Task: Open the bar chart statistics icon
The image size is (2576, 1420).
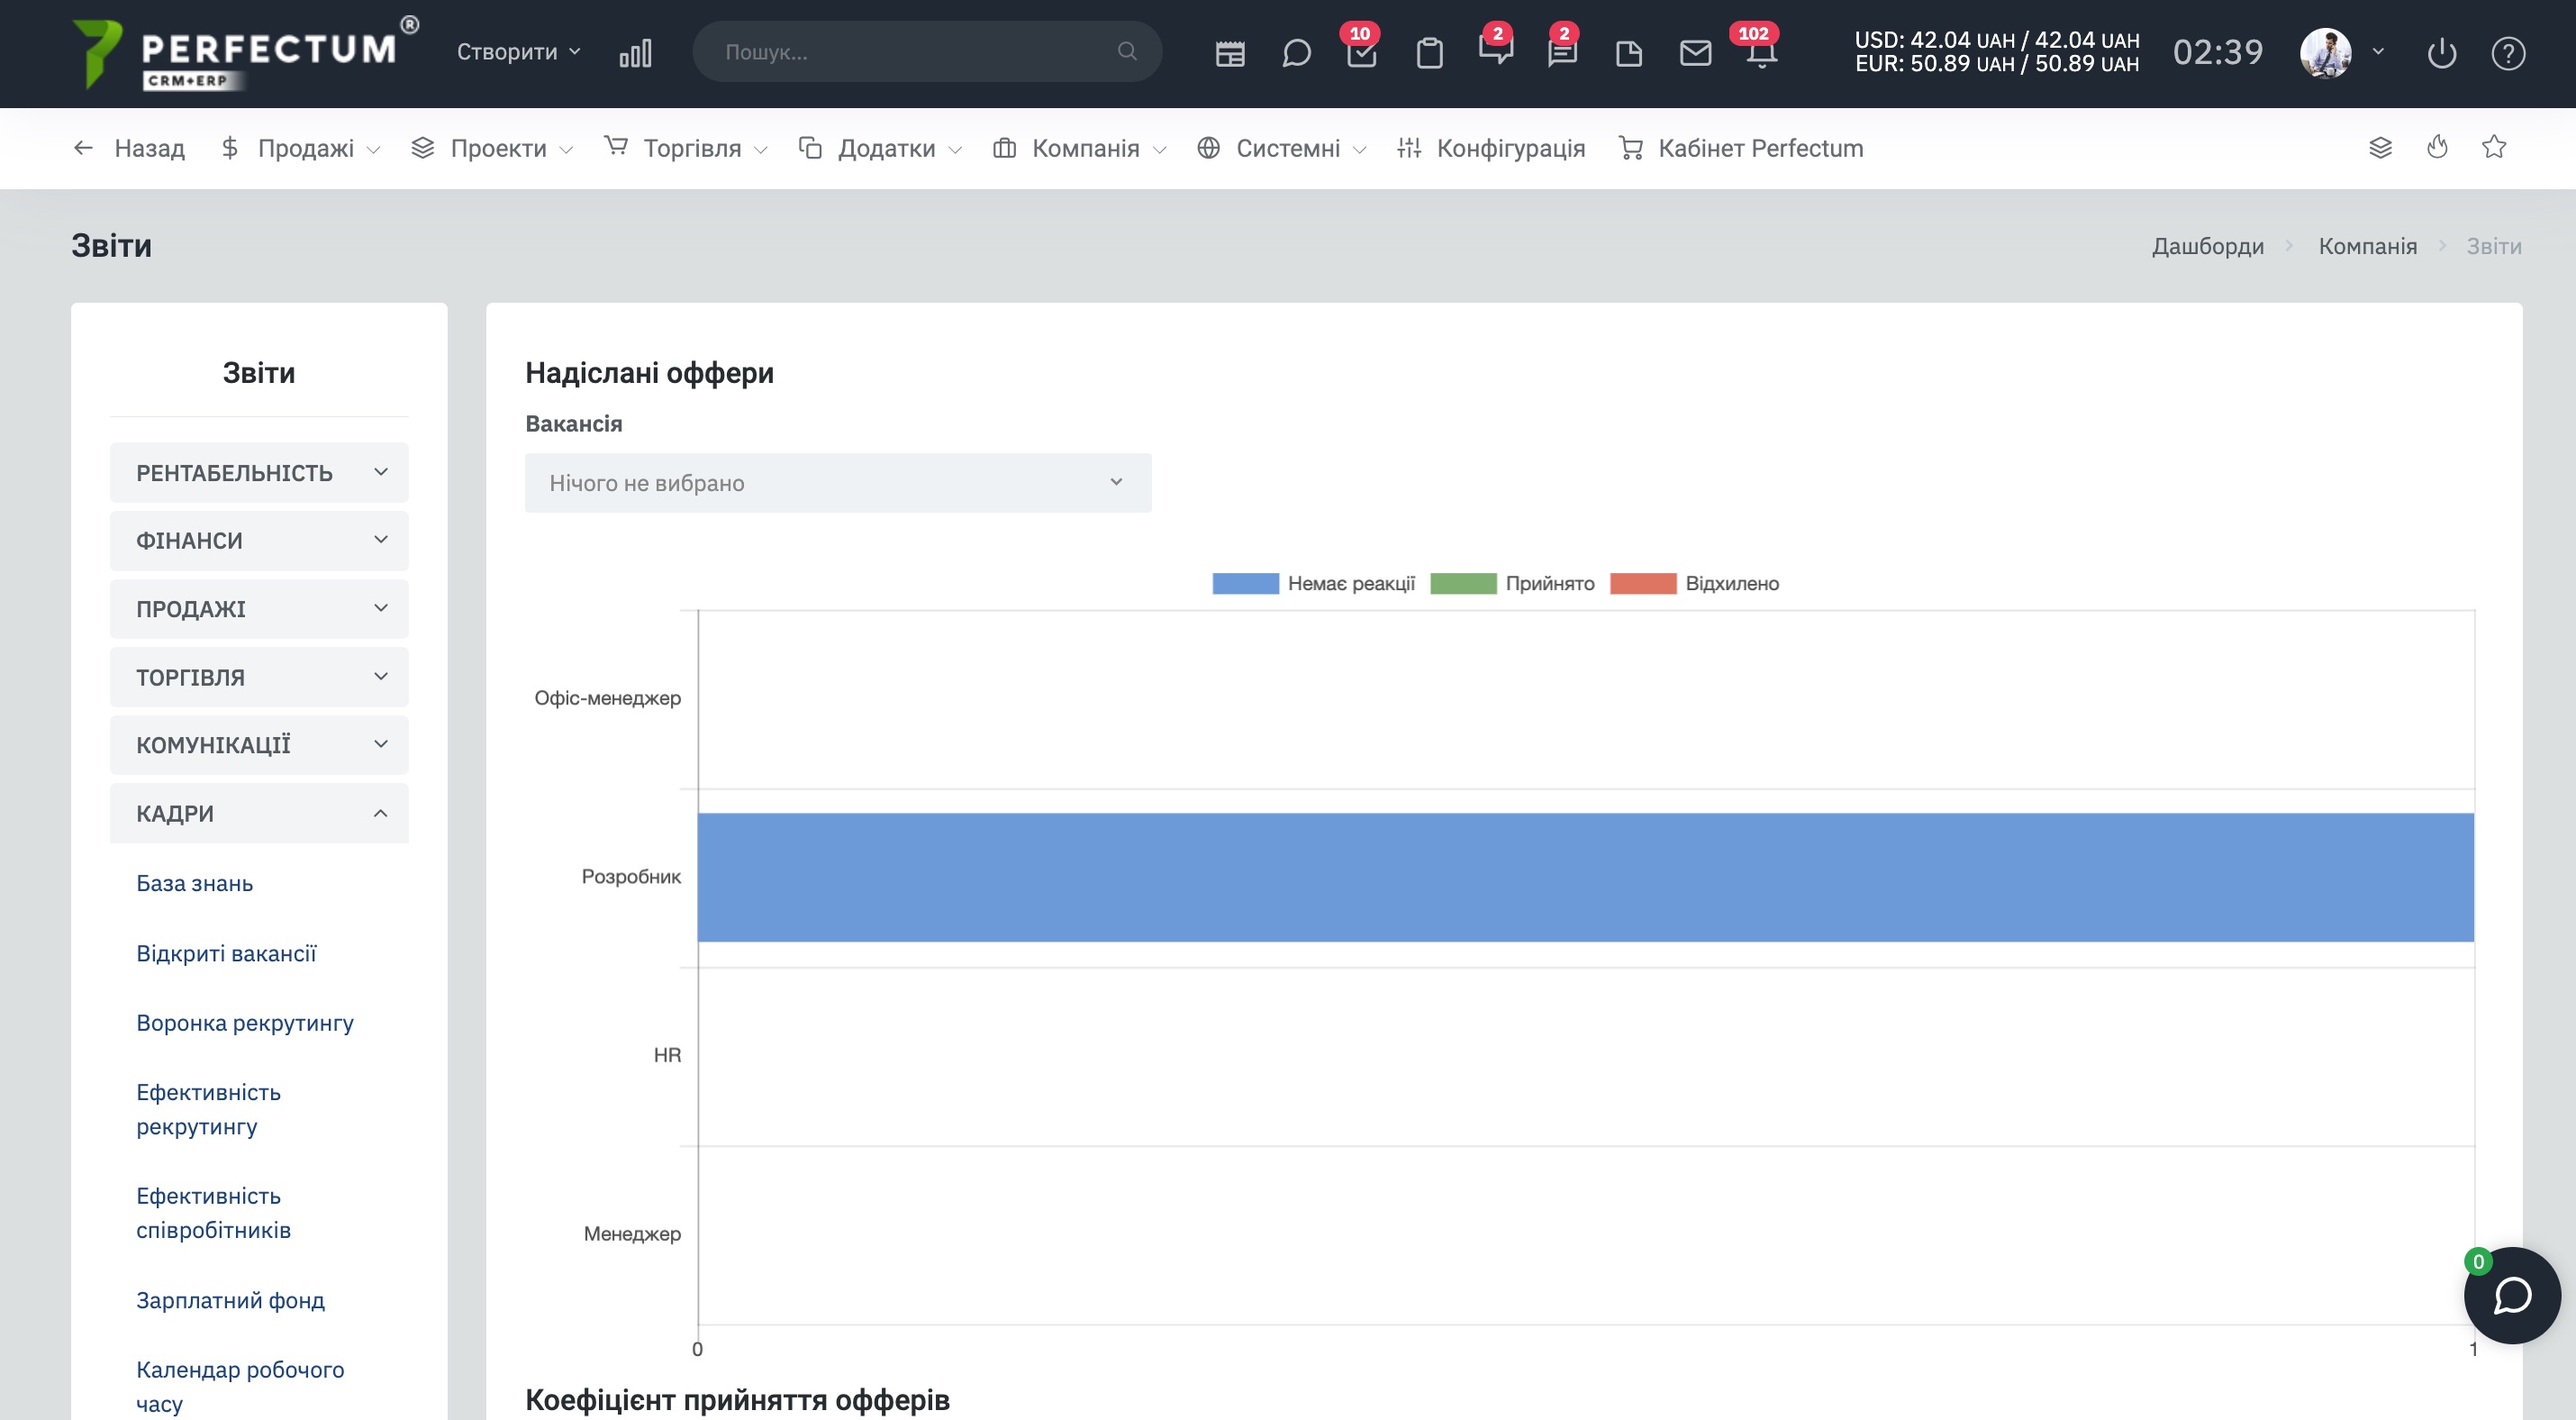Action: point(635,53)
